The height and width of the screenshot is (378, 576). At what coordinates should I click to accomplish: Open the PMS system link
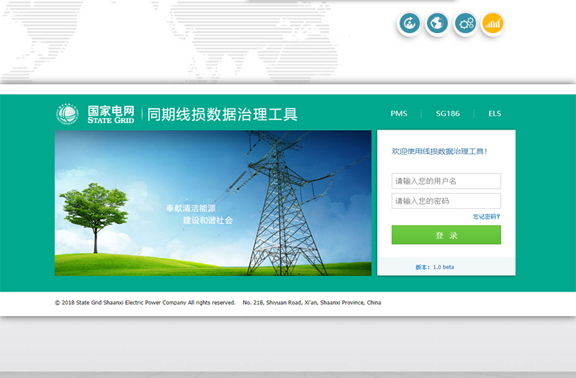click(x=399, y=114)
